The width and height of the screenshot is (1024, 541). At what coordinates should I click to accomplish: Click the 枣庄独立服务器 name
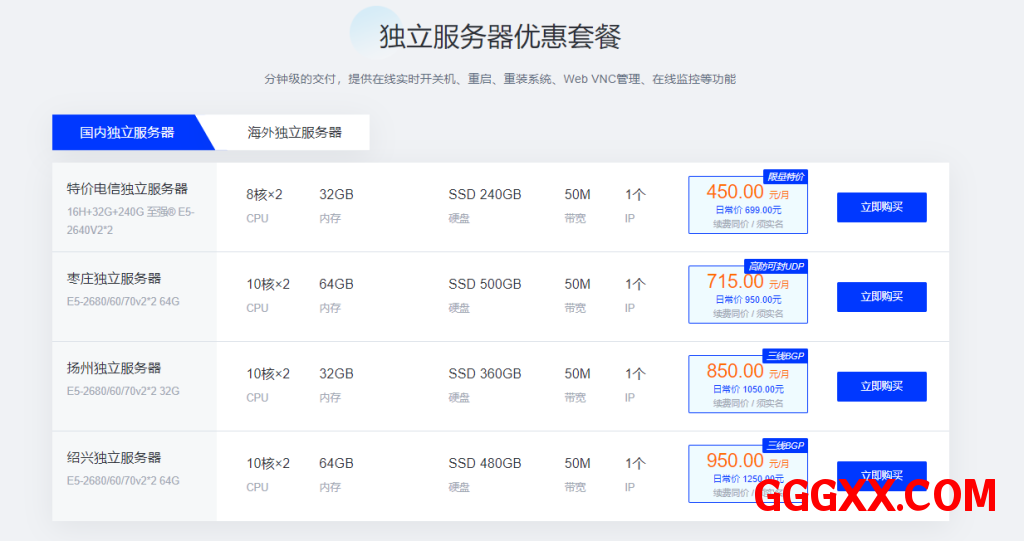pos(114,279)
